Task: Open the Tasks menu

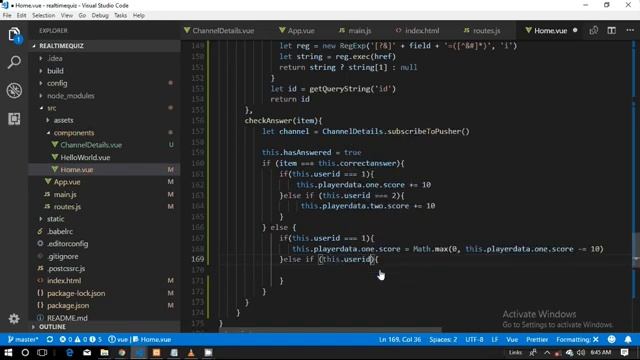Action: pyautogui.click(x=120, y=16)
